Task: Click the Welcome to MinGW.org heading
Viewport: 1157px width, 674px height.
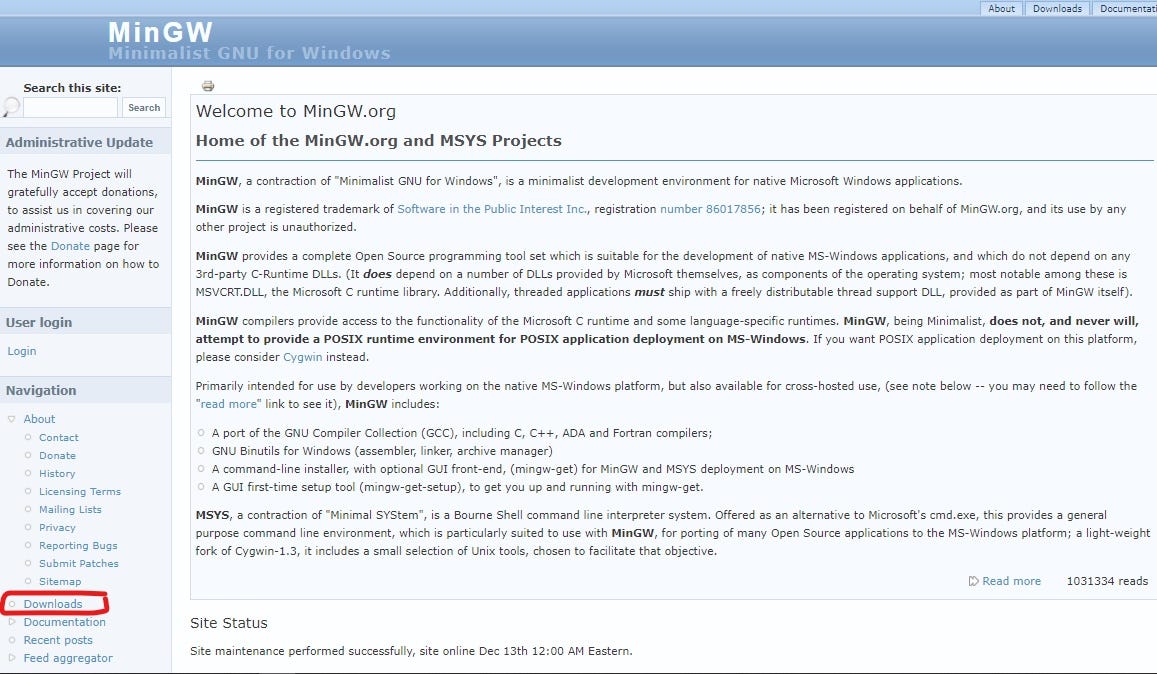Action: (x=296, y=111)
